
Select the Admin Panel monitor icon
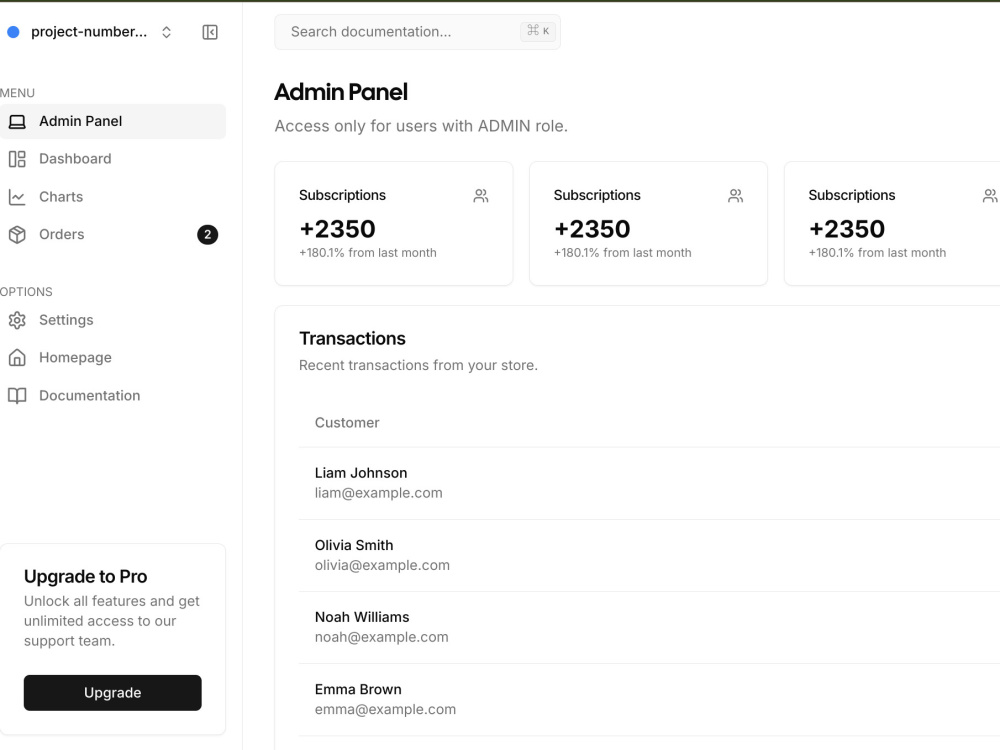click(16, 120)
